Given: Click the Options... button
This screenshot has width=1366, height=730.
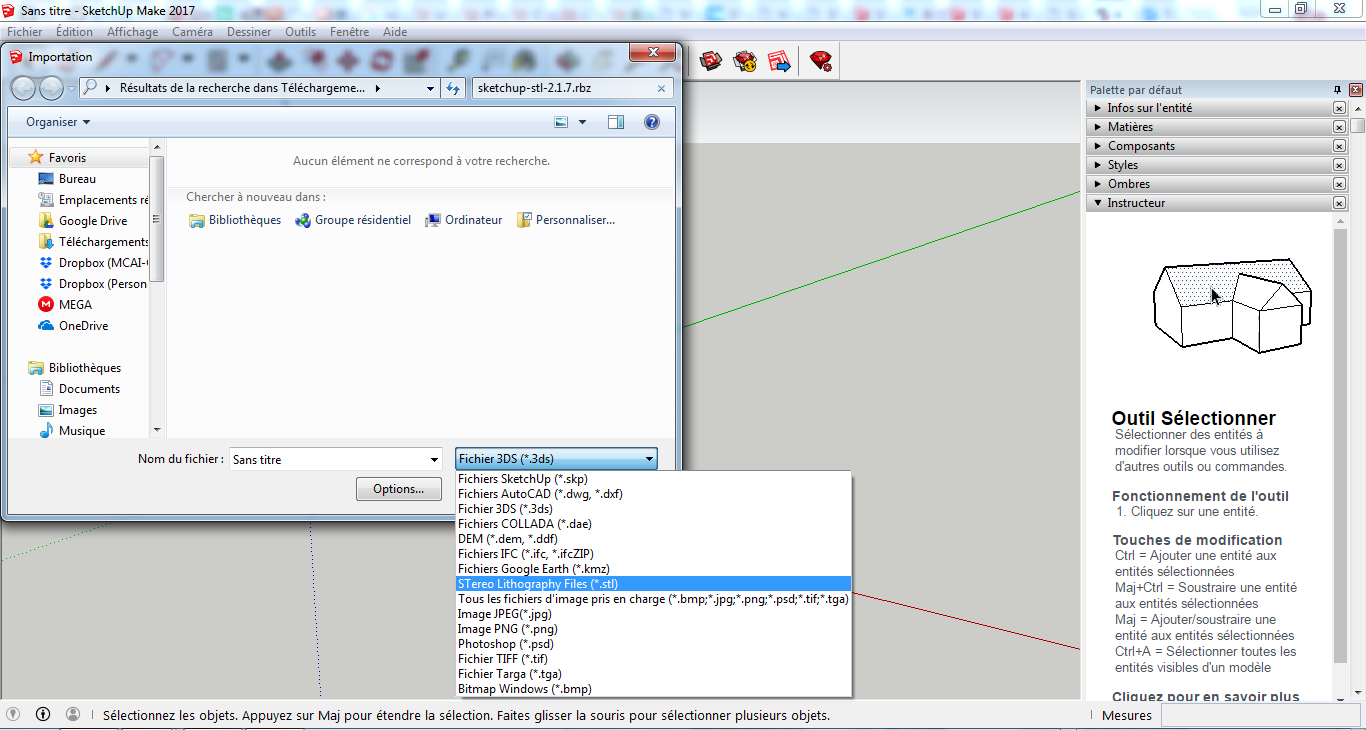Looking at the screenshot, I should (x=399, y=489).
